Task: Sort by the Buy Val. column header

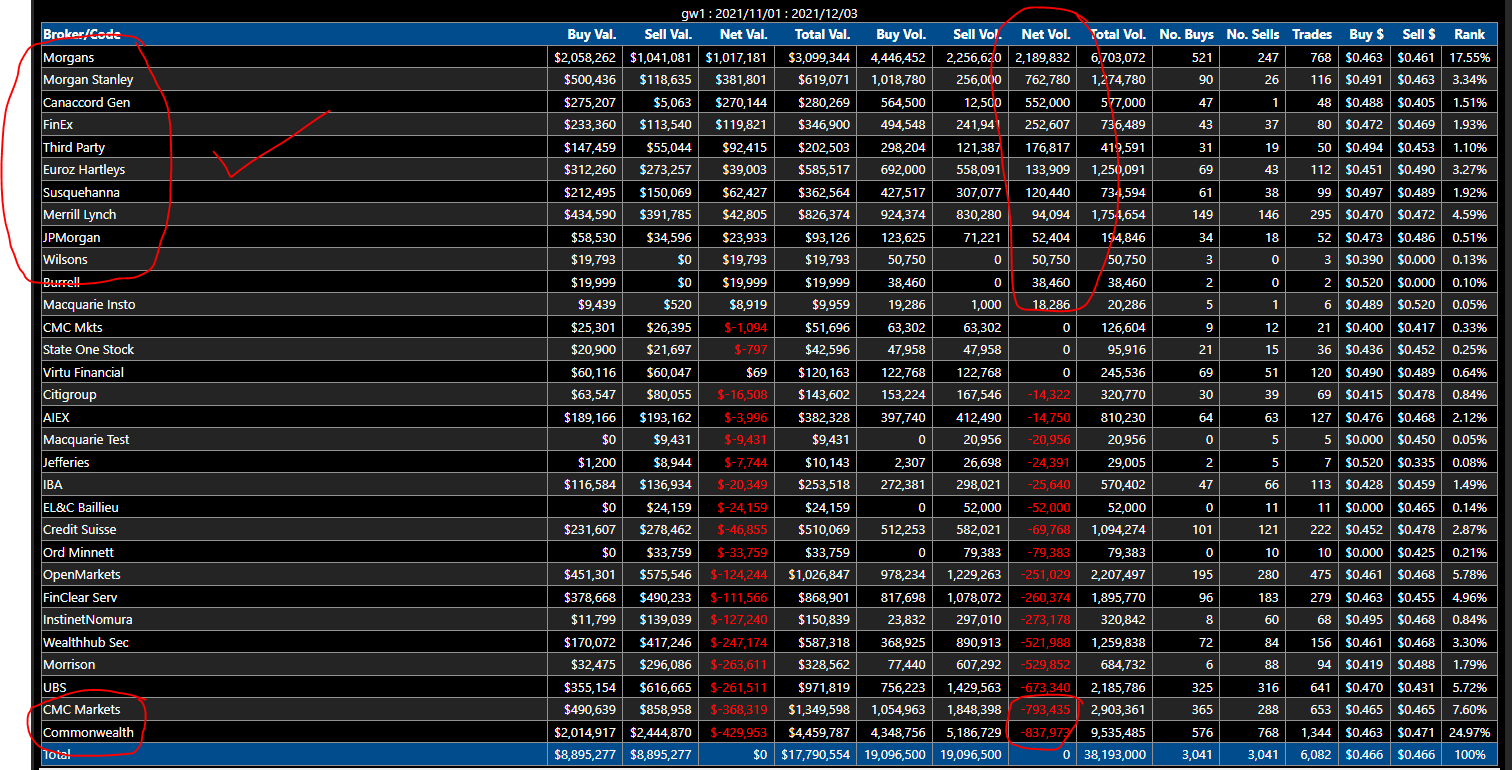Action: 592,35
